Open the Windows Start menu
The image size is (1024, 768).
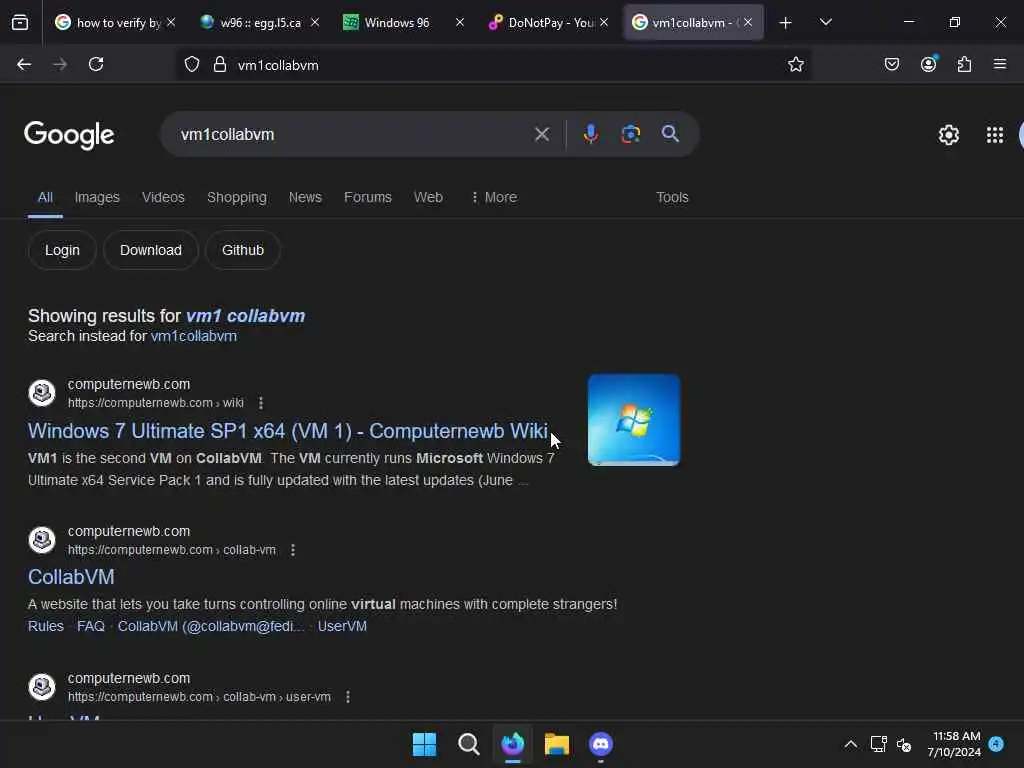click(x=424, y=744)
